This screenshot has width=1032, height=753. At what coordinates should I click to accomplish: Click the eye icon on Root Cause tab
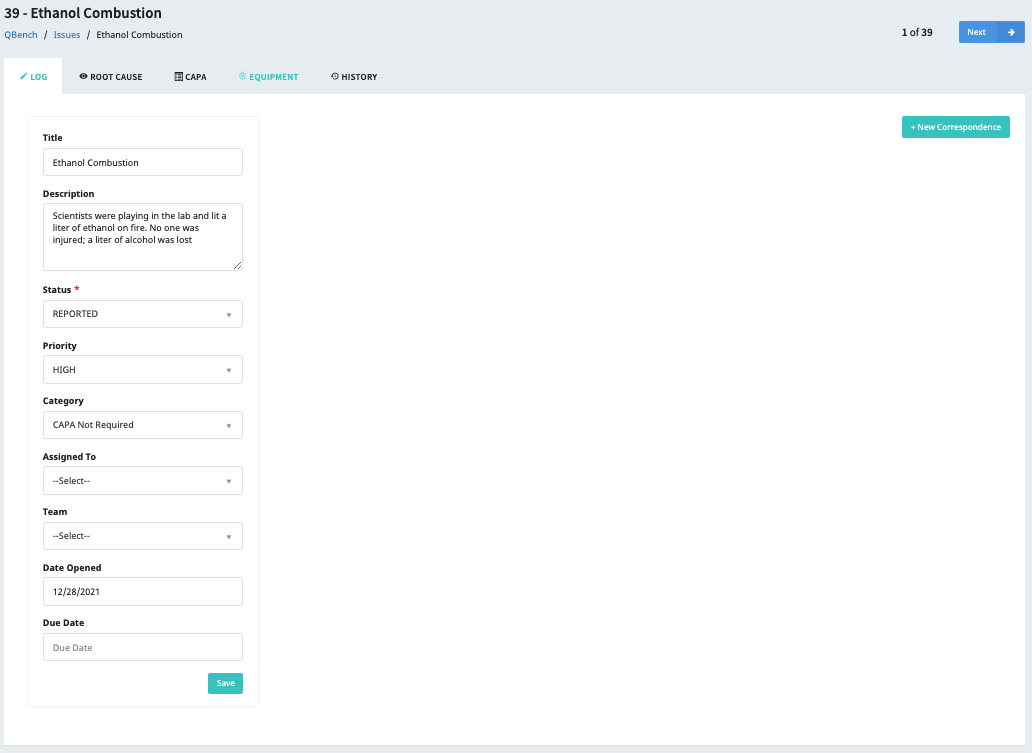(84, 76)
